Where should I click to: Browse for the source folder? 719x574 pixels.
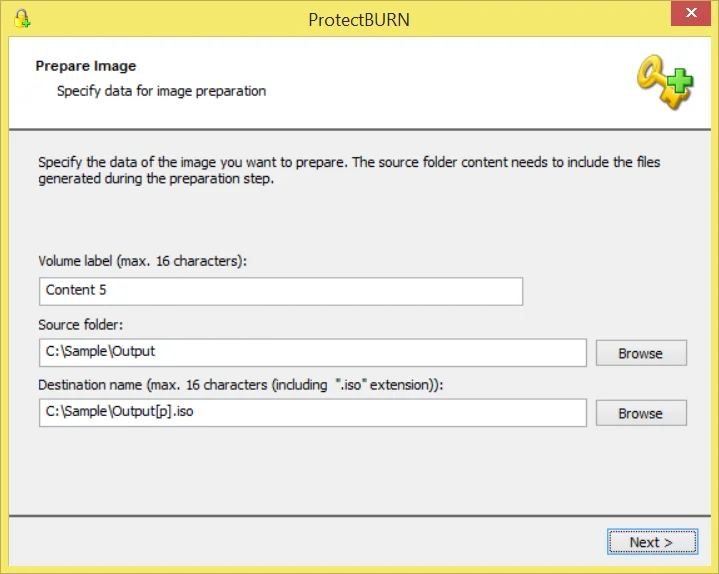click(x=640, y=353)
